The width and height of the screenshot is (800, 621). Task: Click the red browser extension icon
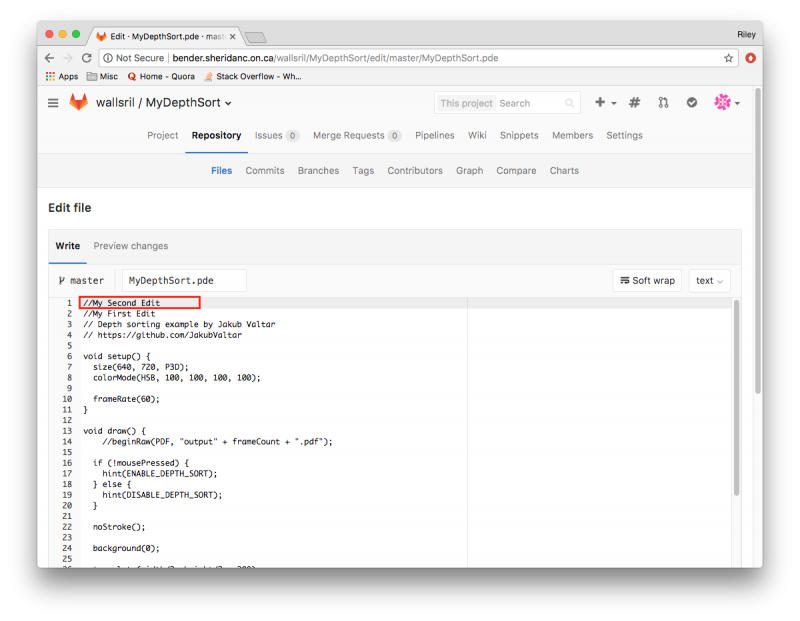click(751, 58)
